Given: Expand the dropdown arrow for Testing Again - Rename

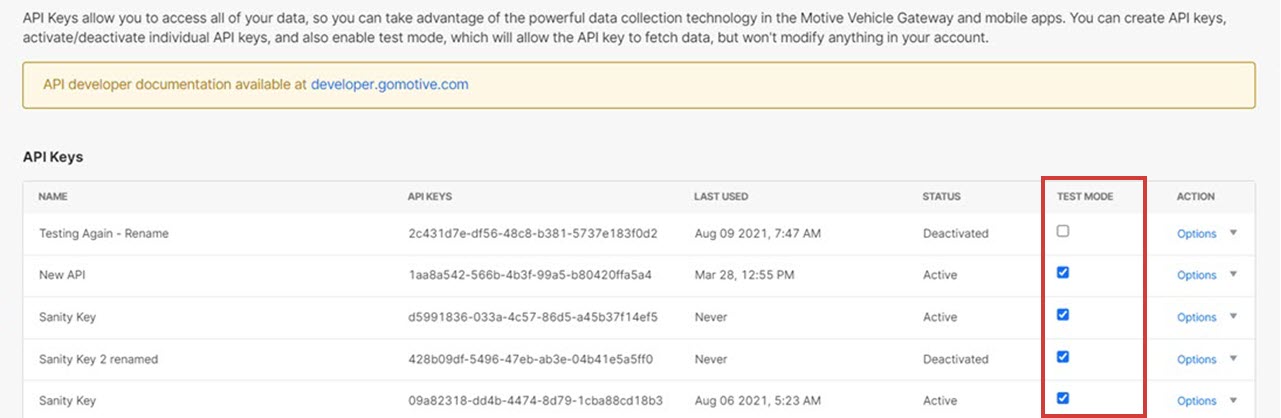Looking at the screenshot, I should (x=1233, y=233).
